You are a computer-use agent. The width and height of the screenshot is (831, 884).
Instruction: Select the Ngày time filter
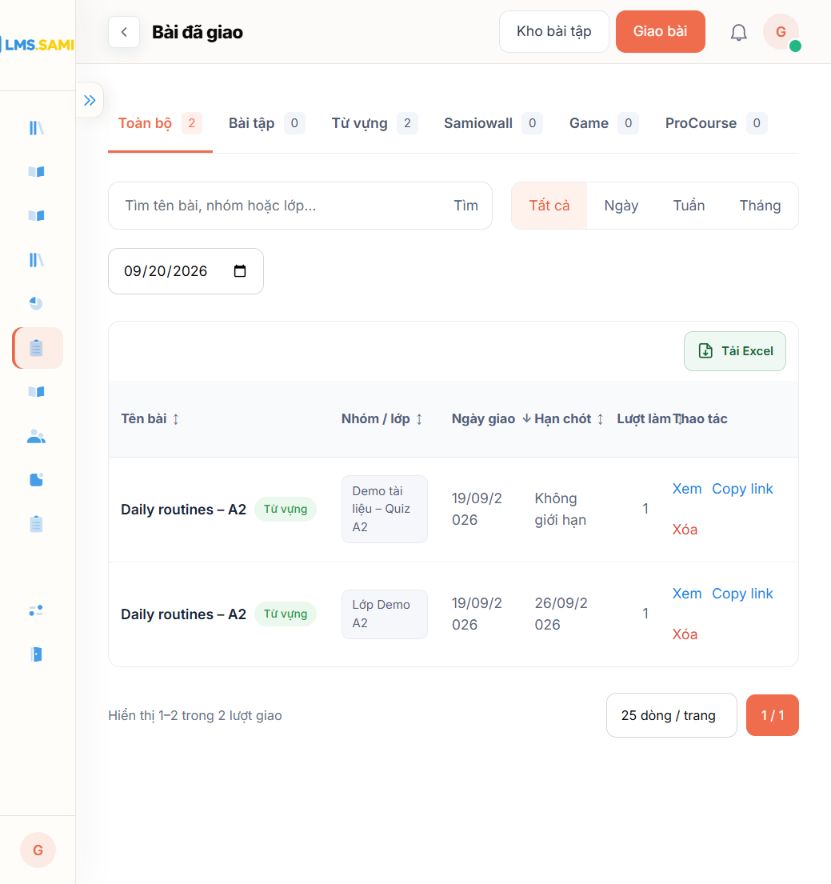pos(621,206)
